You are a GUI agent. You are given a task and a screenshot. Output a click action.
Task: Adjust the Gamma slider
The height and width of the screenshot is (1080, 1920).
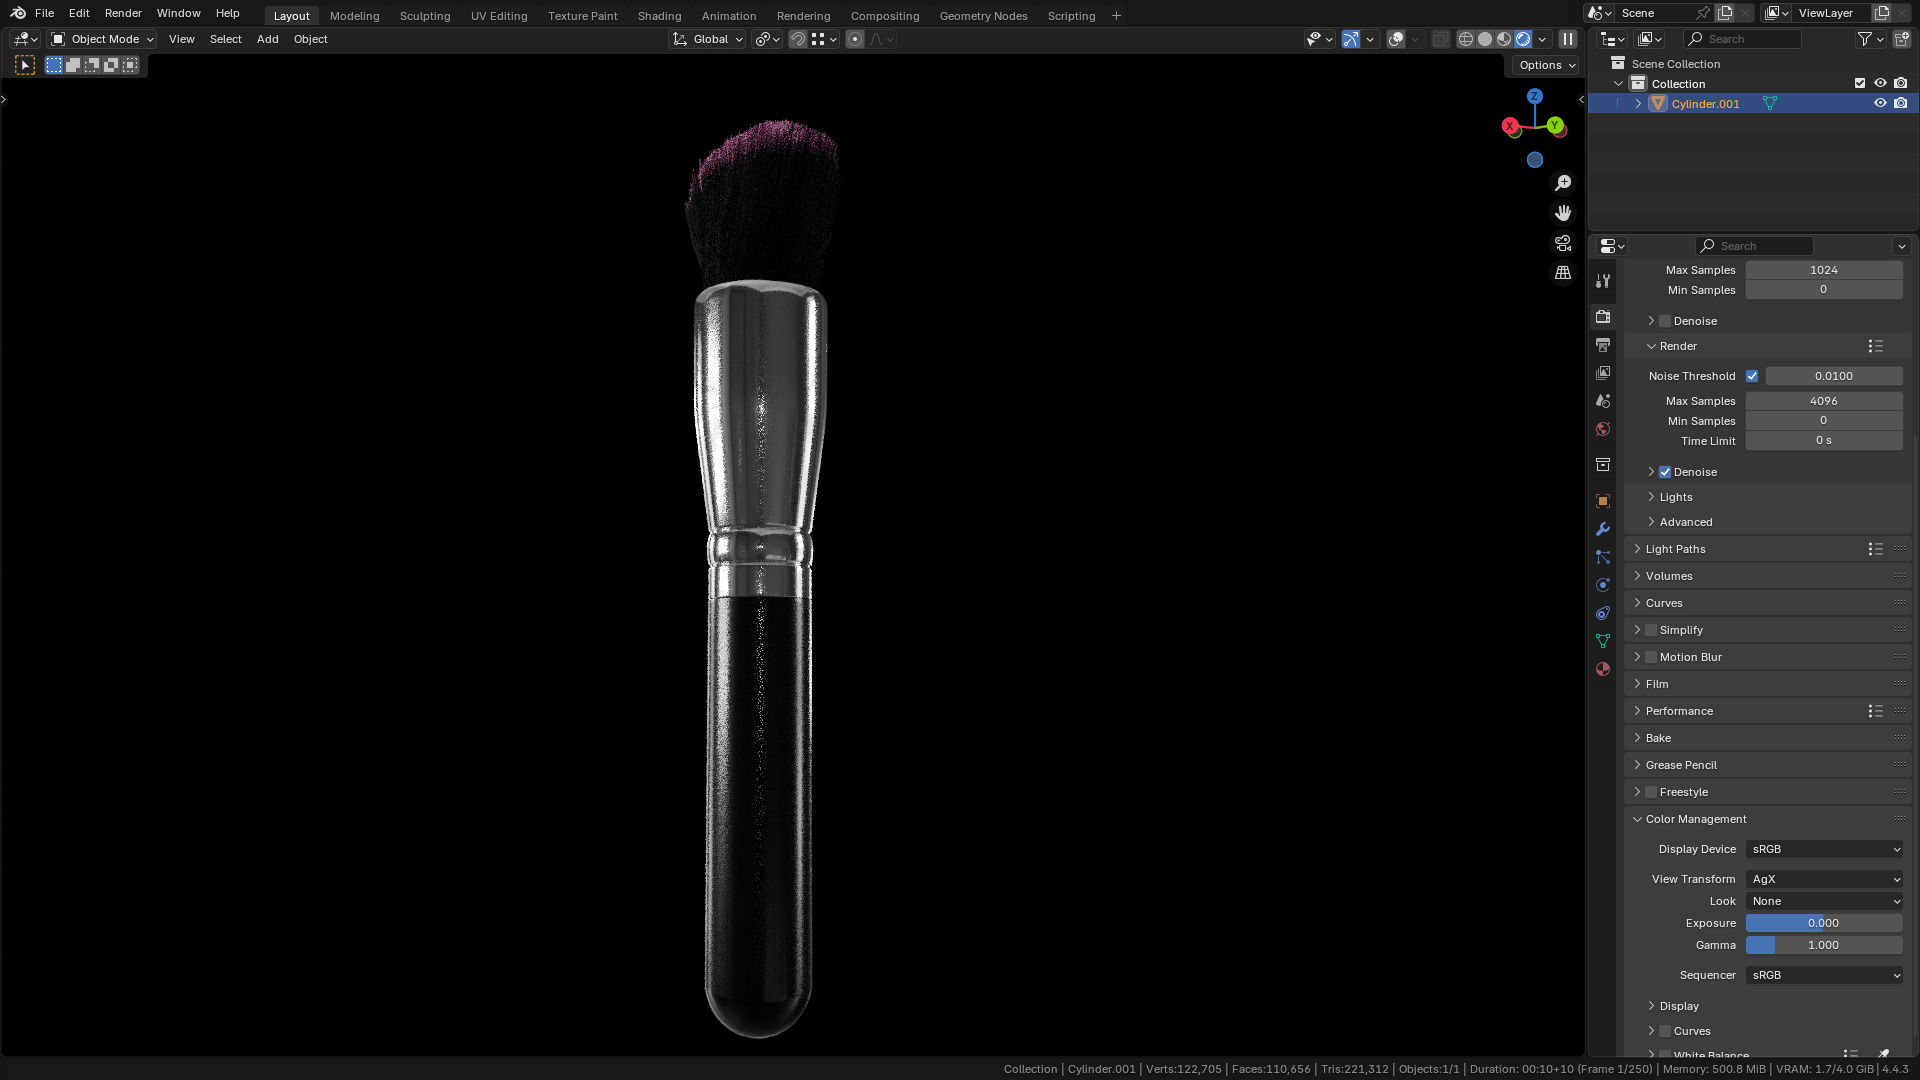point(1824,945)
